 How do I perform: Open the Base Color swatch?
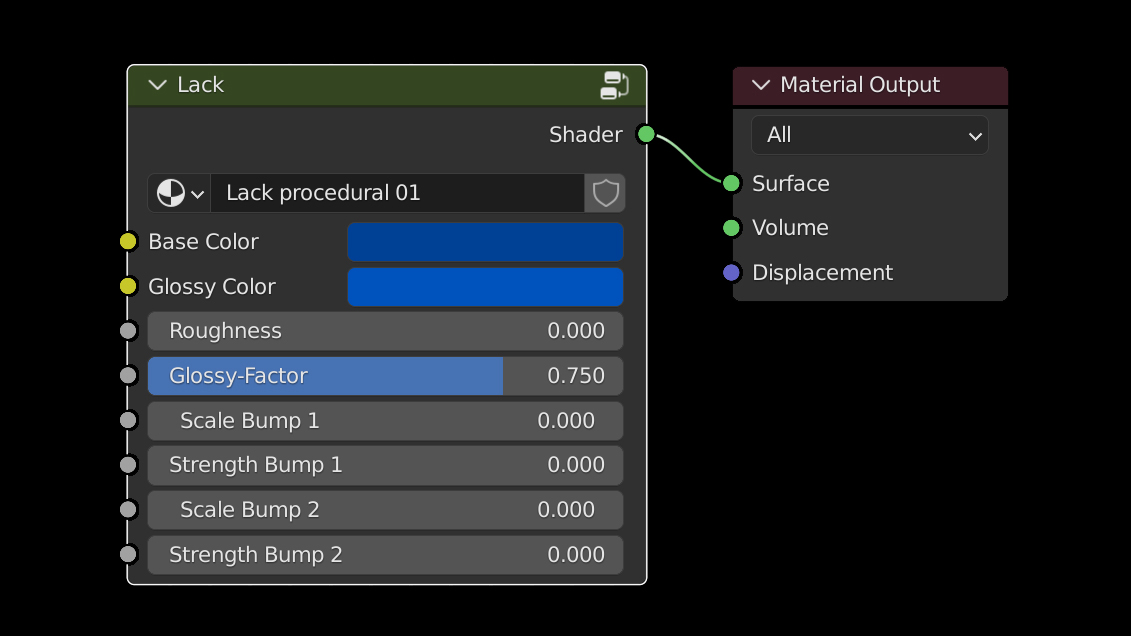click(x=485, y=242)
